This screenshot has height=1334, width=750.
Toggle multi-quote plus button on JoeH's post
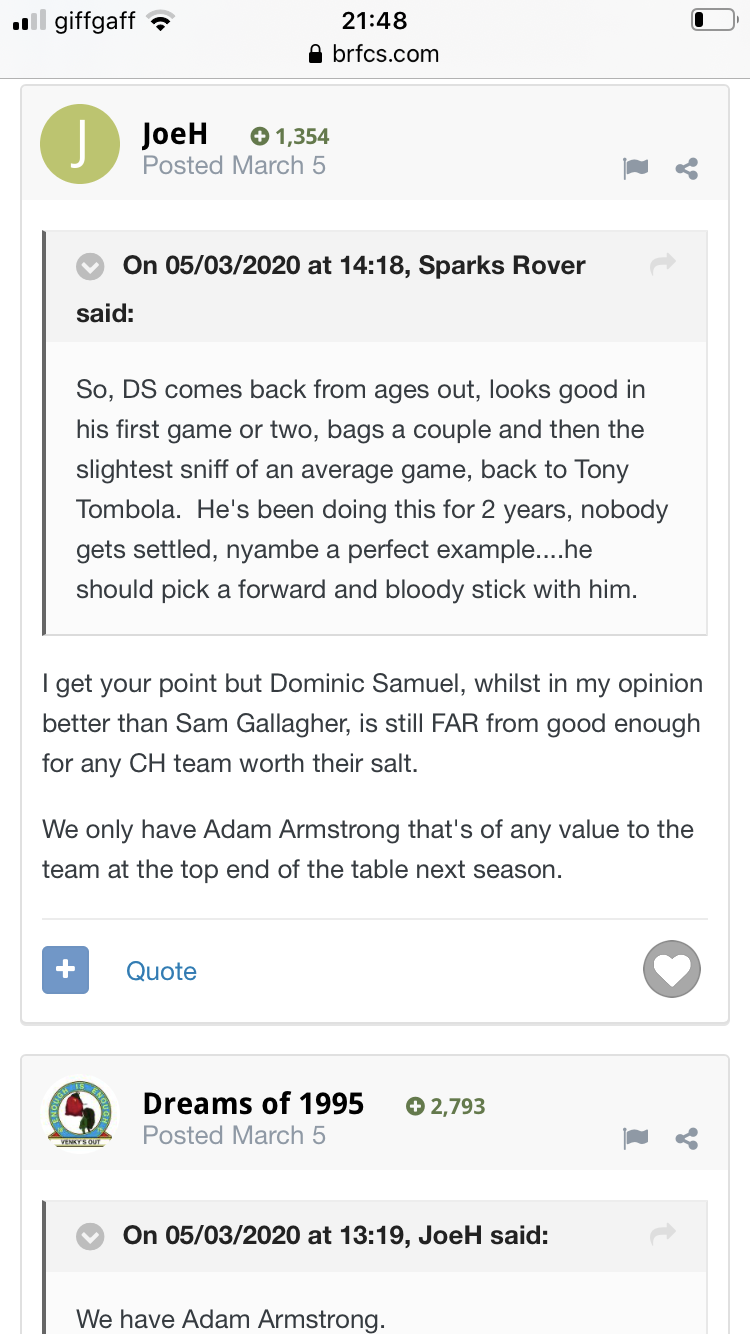tap(65, 970)
